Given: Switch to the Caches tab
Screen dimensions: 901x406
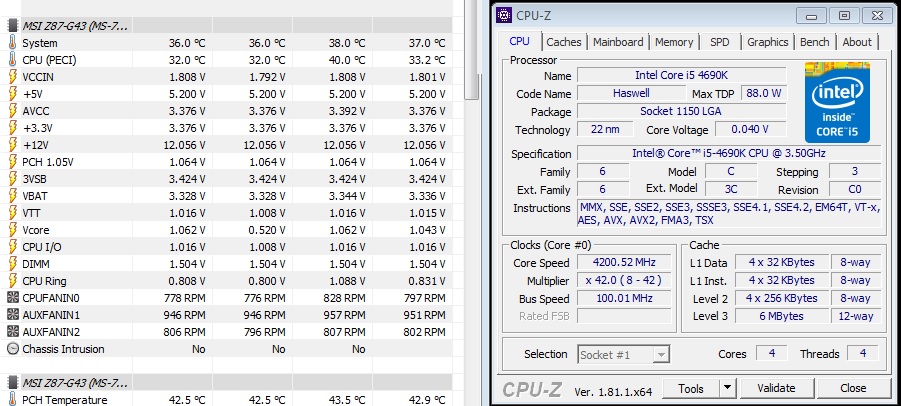Looking at the screenshot, I should [x=564, y=42].
